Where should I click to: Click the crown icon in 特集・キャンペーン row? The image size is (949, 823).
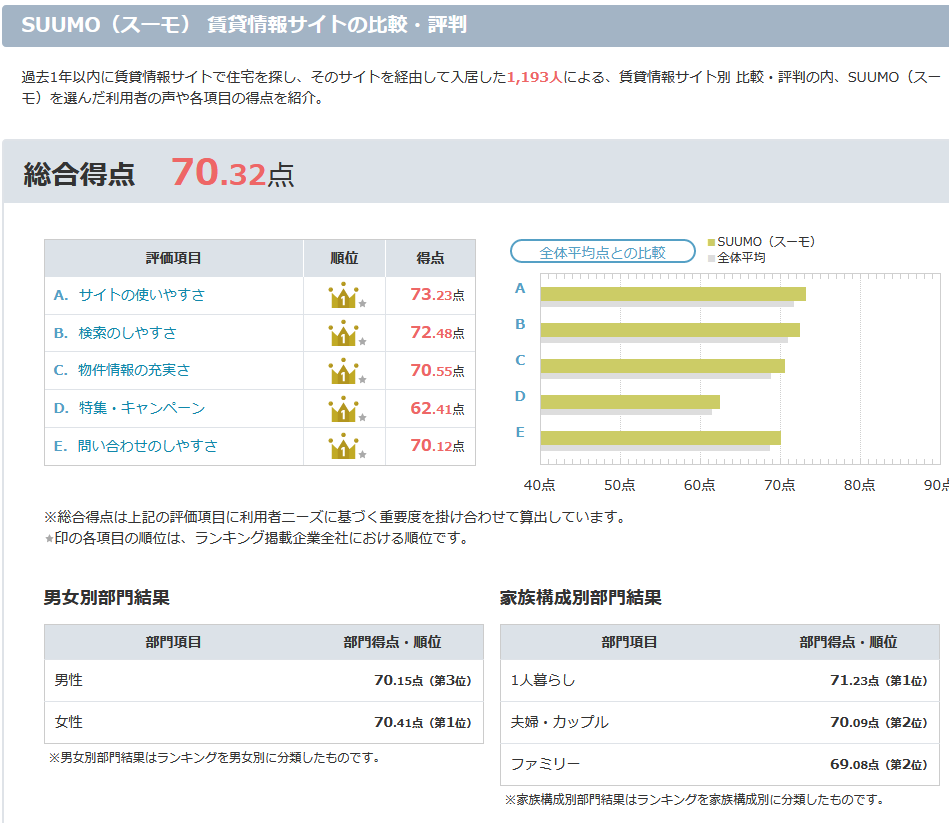tap(343, 408)
